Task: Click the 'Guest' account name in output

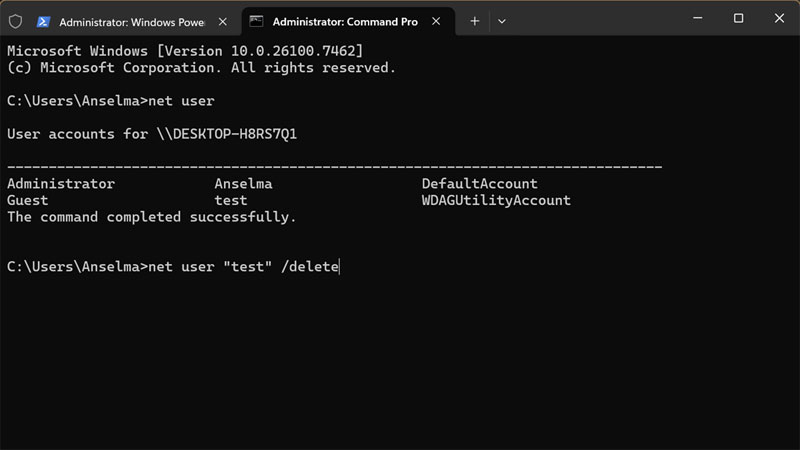Action: point(27,200)
